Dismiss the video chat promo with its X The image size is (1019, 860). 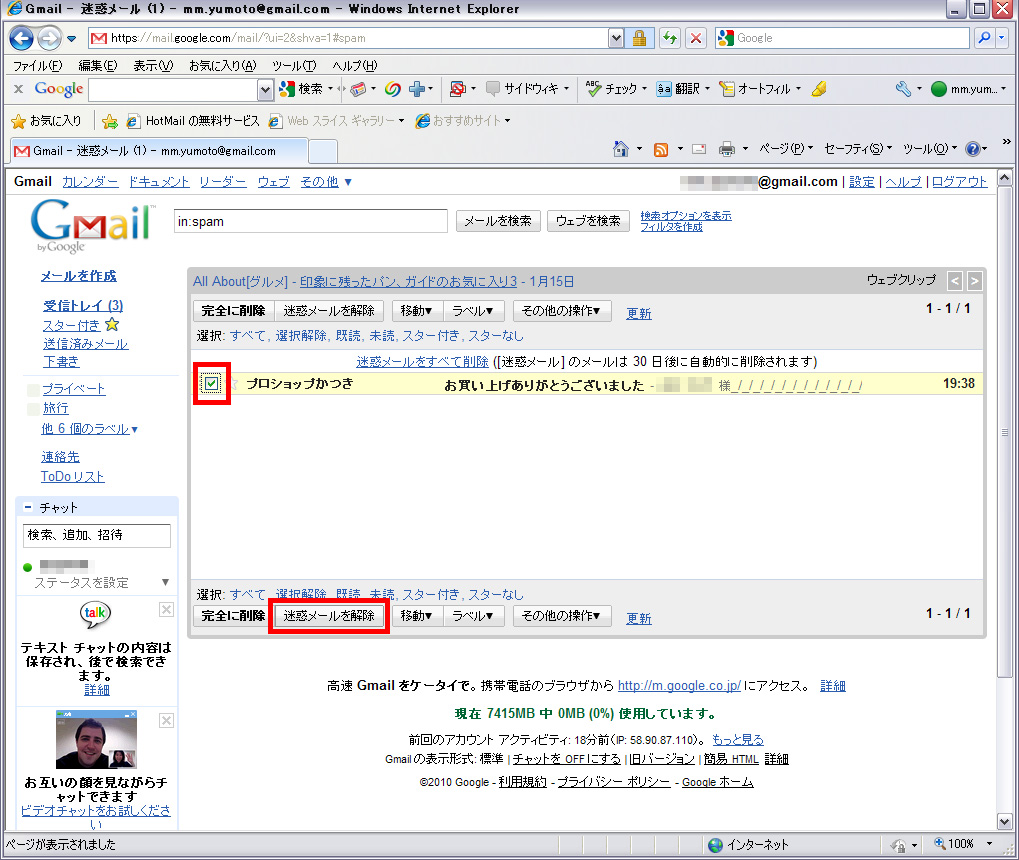[166, 720]
